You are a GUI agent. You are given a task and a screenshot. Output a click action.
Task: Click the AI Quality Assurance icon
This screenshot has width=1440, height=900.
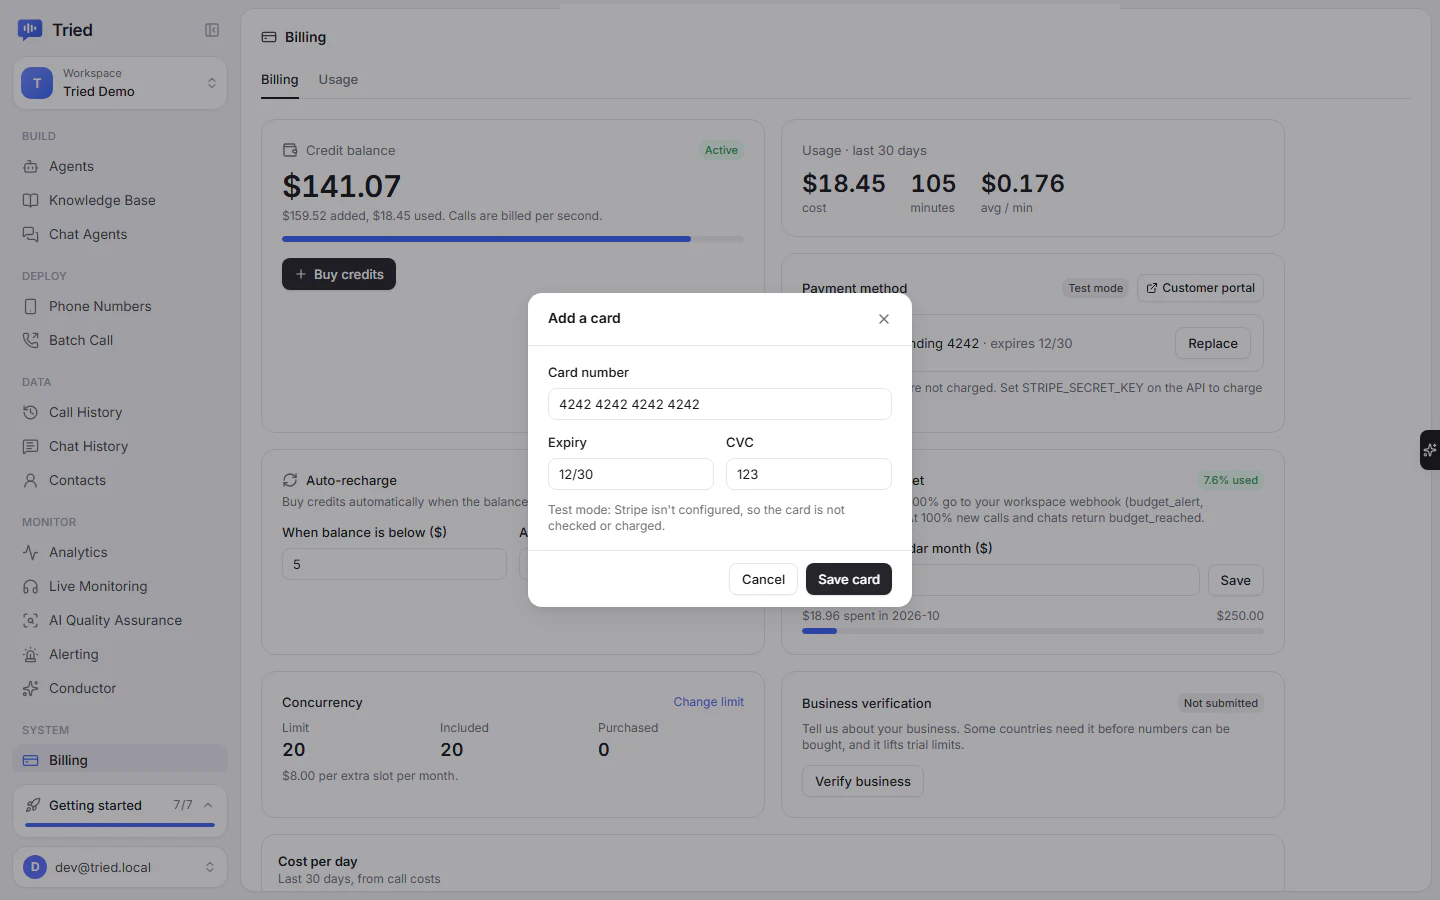31,621
